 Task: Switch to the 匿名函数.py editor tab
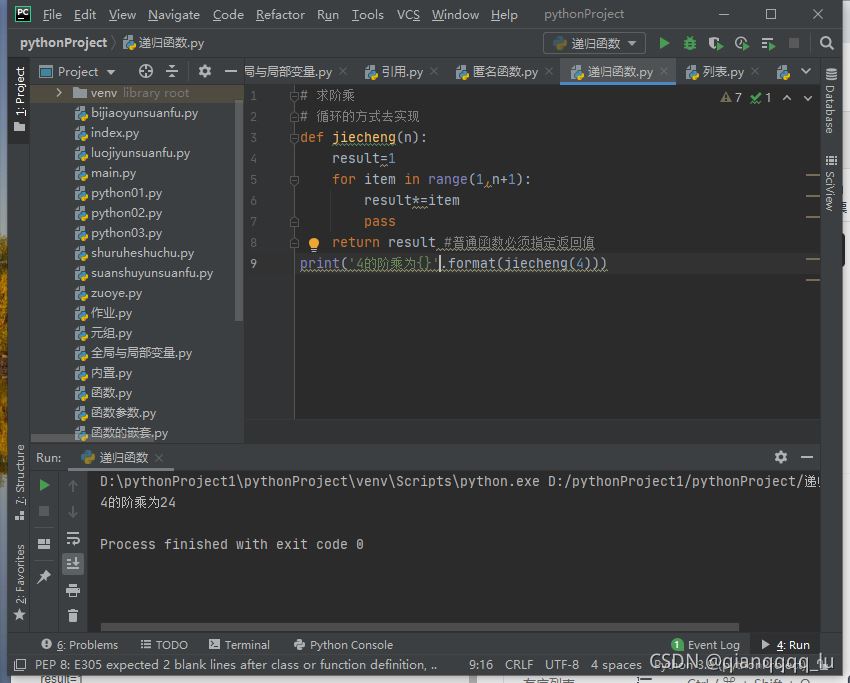[x=498, y=72]
